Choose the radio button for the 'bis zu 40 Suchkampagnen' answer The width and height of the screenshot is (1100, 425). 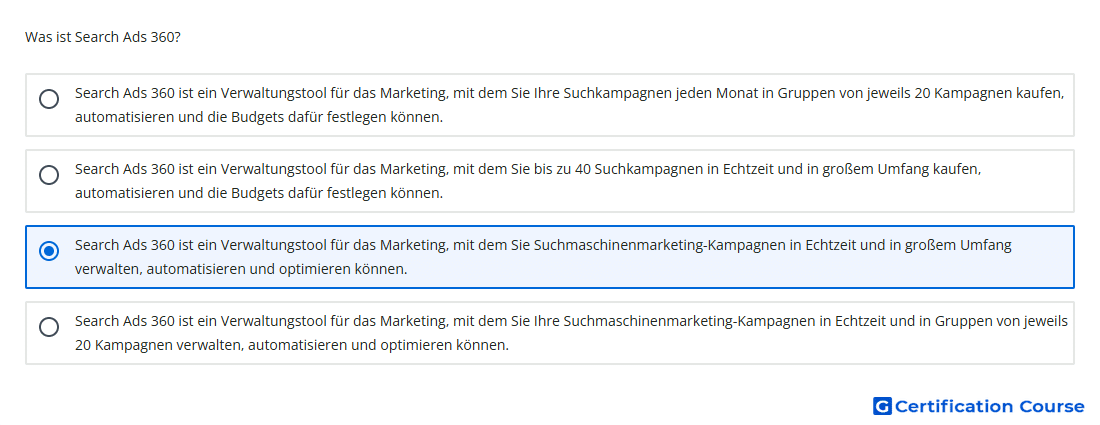tap(49, 175)
